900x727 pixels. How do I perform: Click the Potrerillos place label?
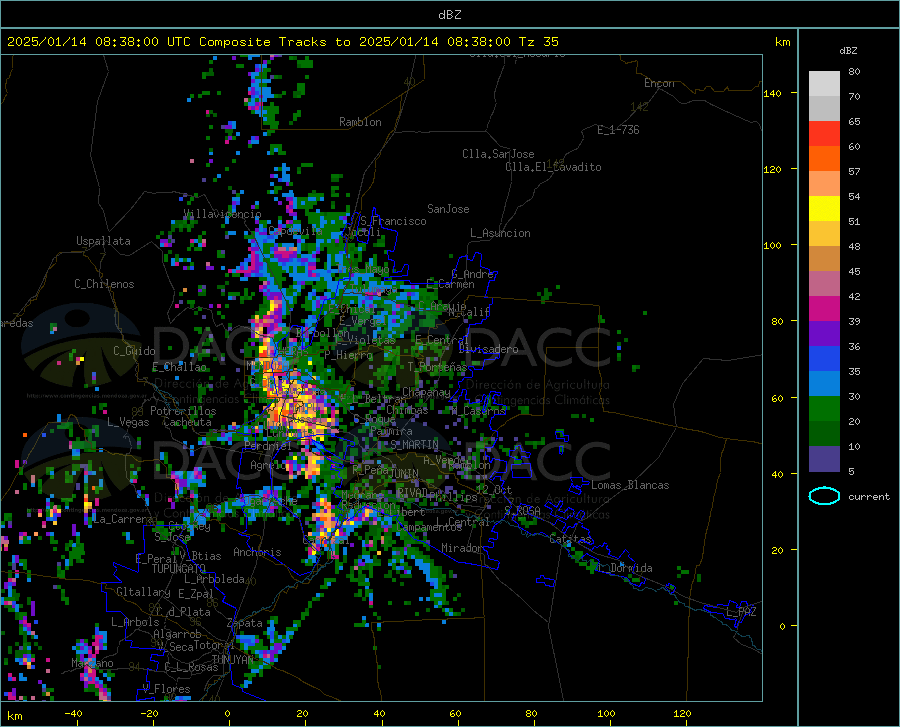[183, 411]
